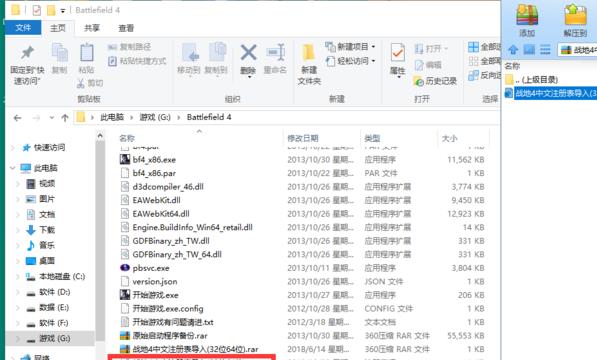The width and height of the screenshot is (597, 360).
Task: Sort by Date modified (修改日期) column
Action: click(x=303, y=138)
